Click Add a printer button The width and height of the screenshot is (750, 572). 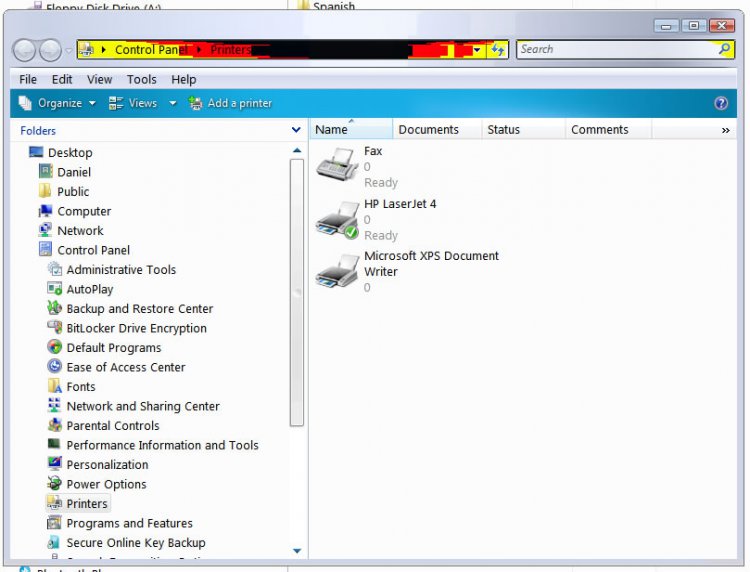pos(231,103)
